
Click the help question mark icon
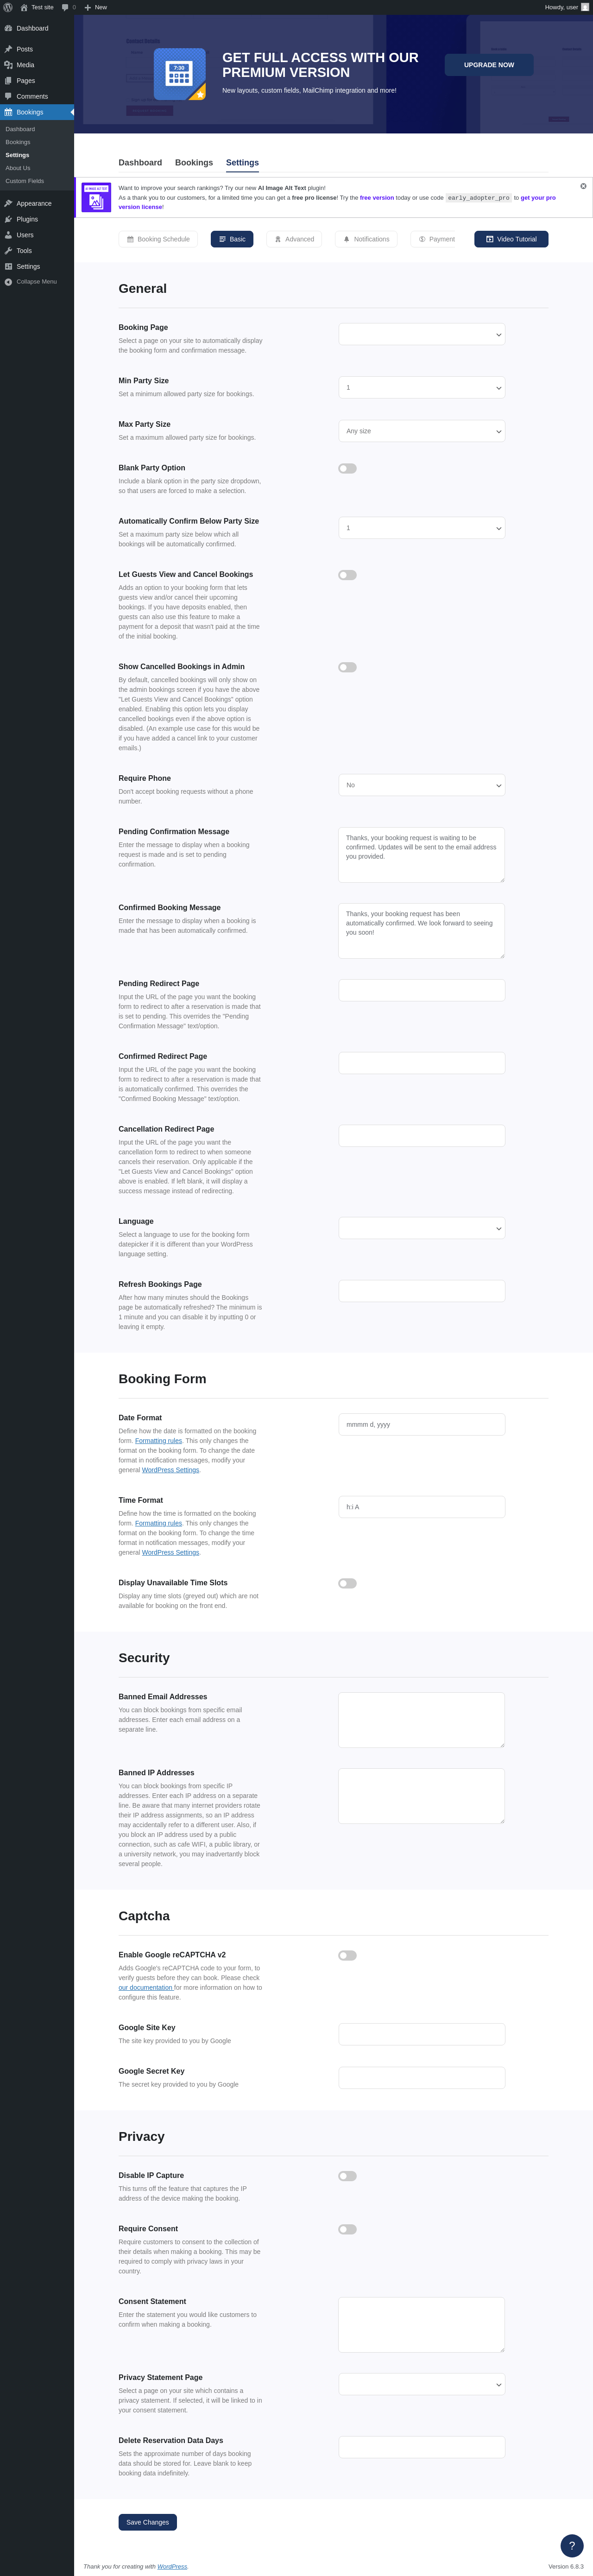click(x=571, y=2545)
